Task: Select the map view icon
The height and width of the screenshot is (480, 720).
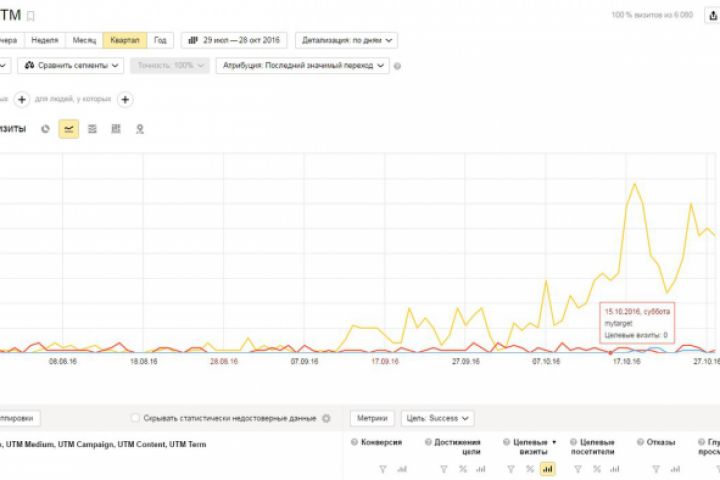Action: click(x=140, y=129)
